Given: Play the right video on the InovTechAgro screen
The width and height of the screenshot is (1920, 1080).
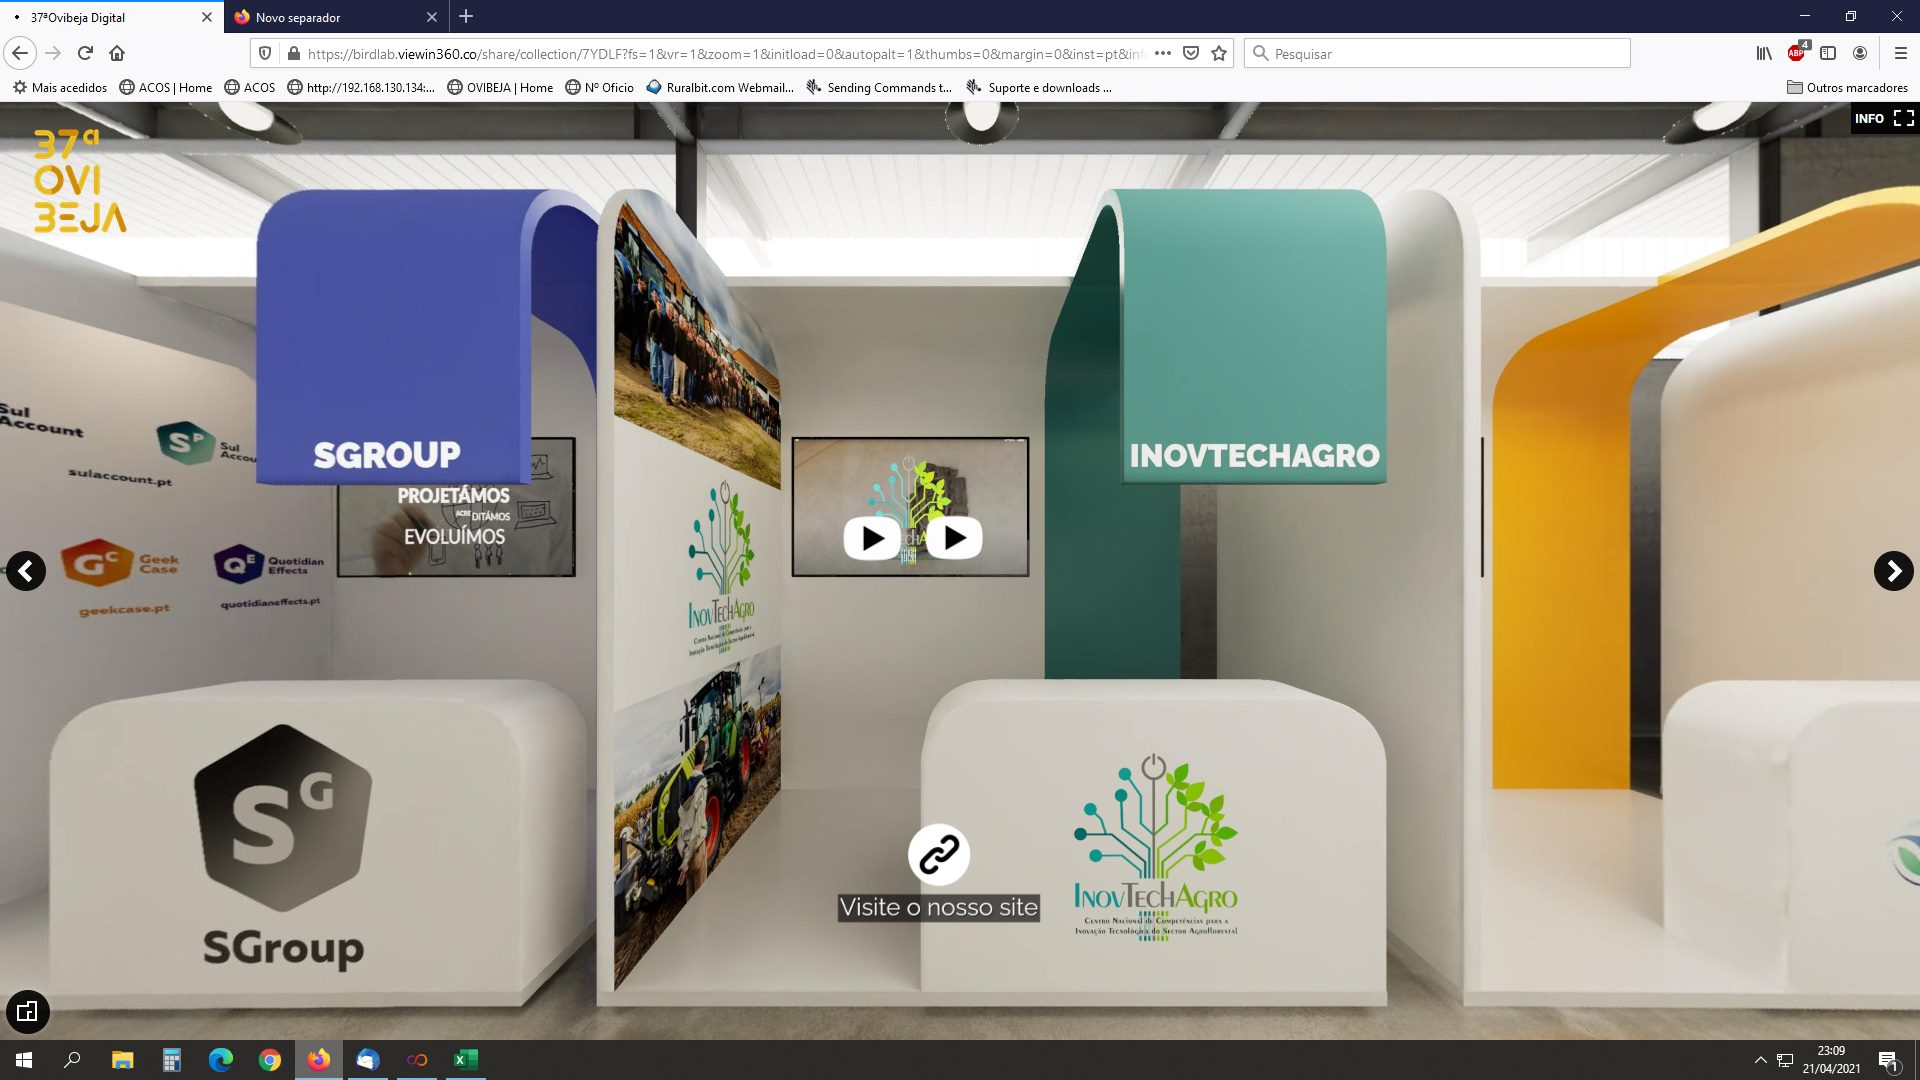Looking at the screenshot, I should pyautogui.click(x=954, y=538).
